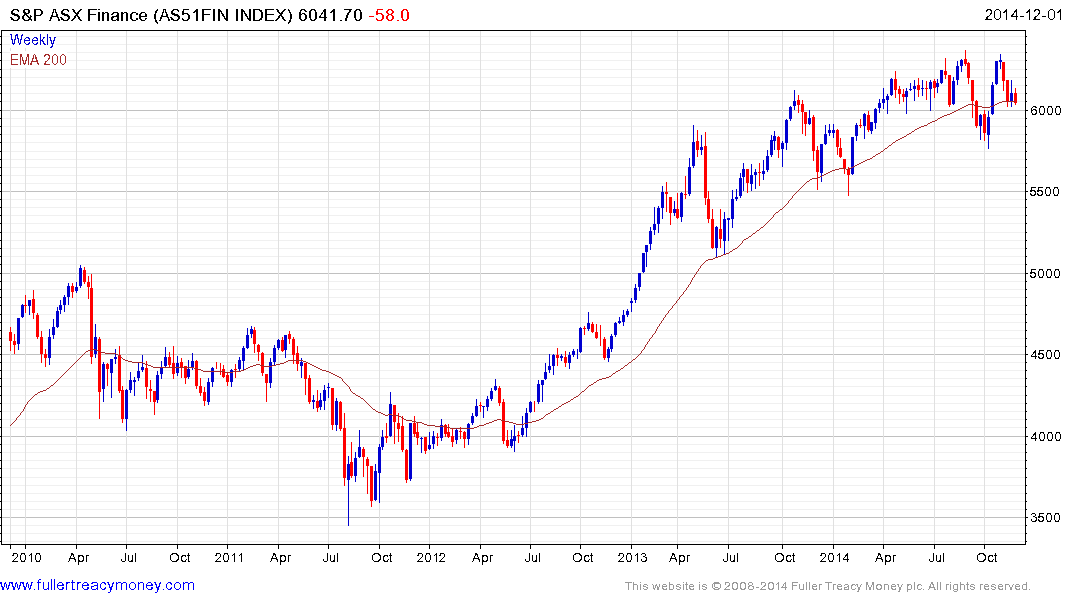Click the red change value -58.0

tap(389, 15)
